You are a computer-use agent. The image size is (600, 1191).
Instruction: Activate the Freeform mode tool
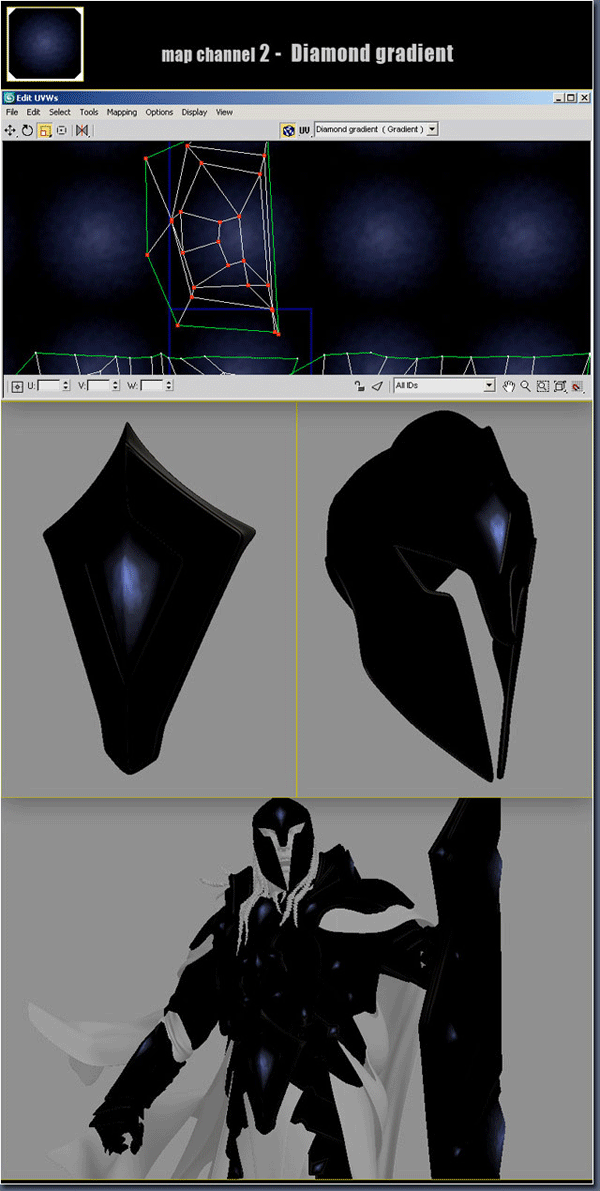click(62, 131)
